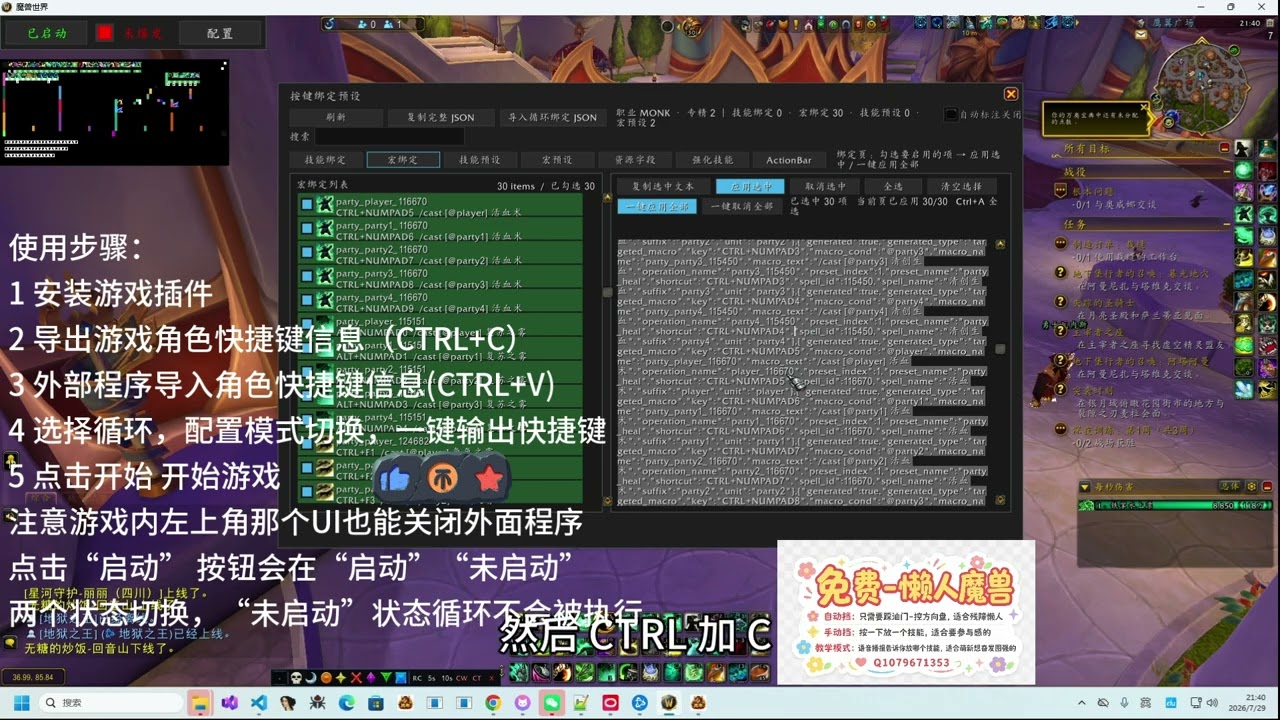Click the 深夜训练 quest icon
1280x720 pixels.
tap(1060, 428)
